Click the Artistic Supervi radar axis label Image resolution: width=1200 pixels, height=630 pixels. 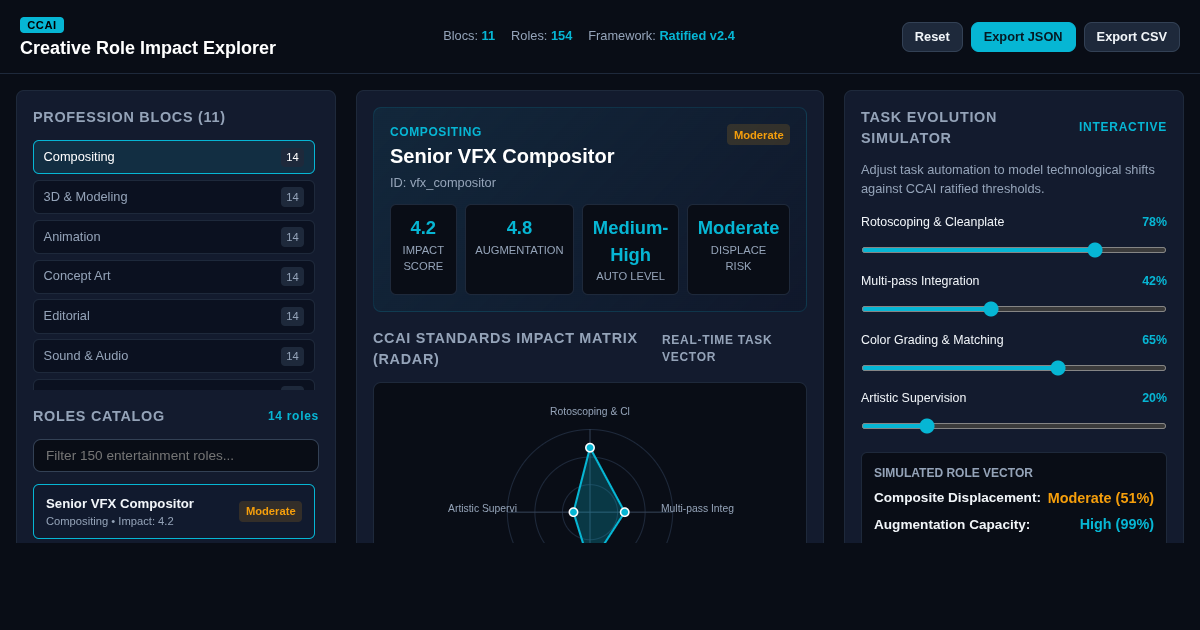pos(482,508)
